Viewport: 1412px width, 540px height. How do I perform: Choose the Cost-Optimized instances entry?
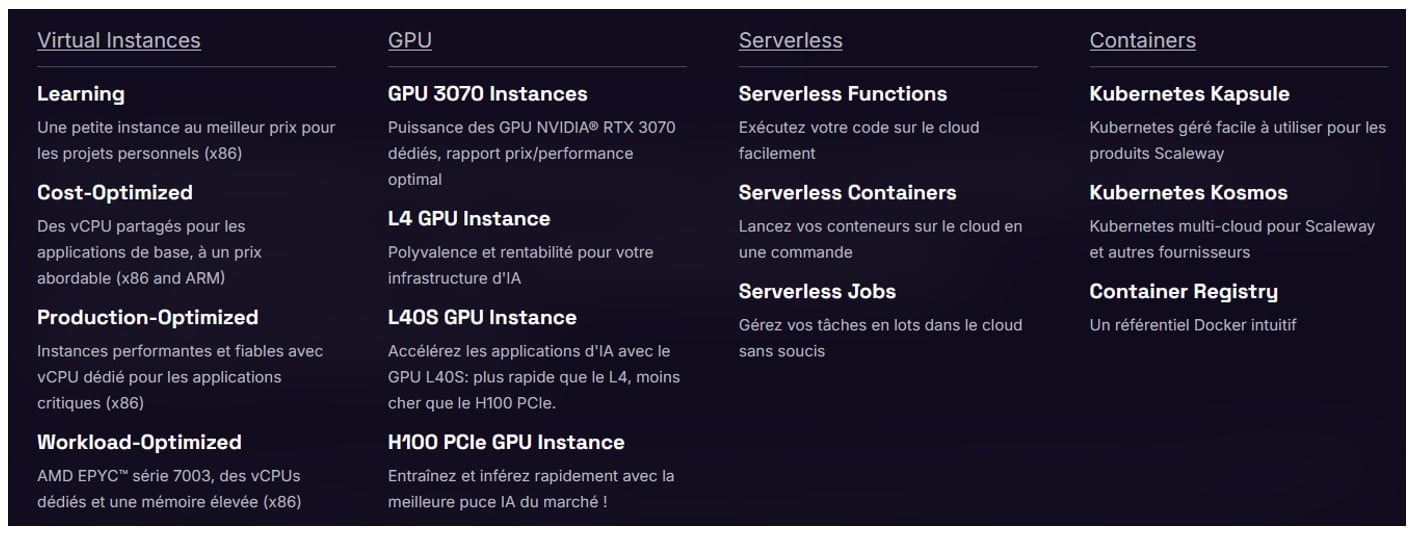[x=115, y=193]
